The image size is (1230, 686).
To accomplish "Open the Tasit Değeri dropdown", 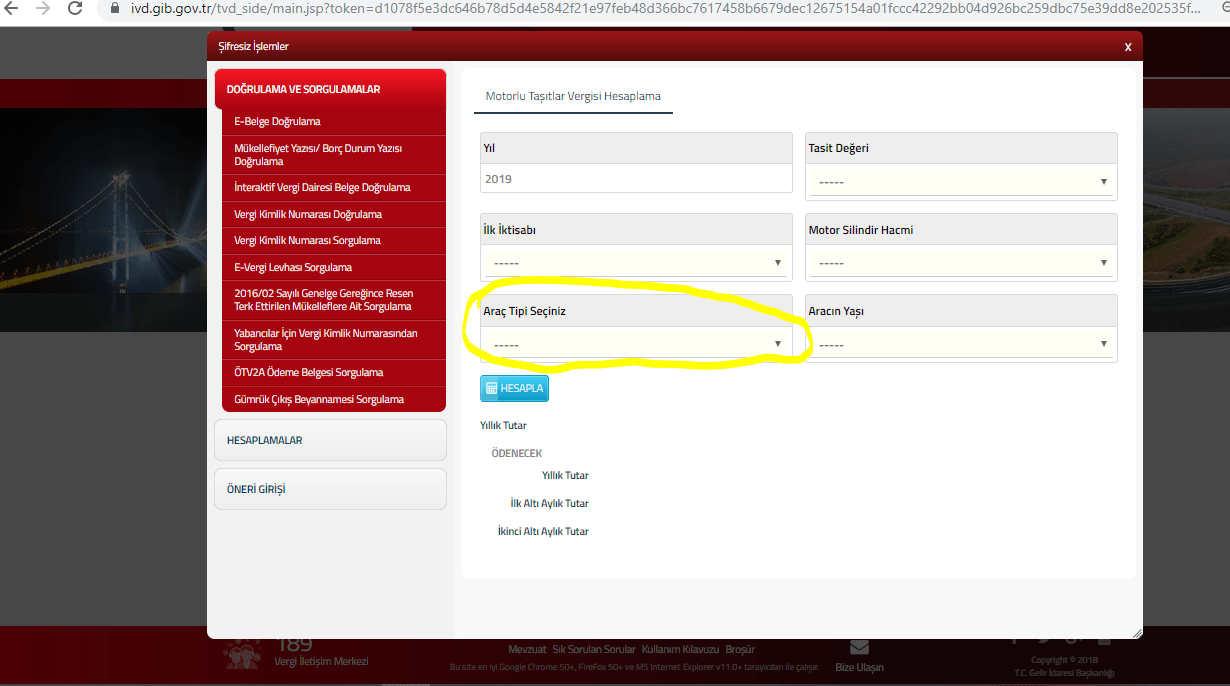I will [960, 182].
